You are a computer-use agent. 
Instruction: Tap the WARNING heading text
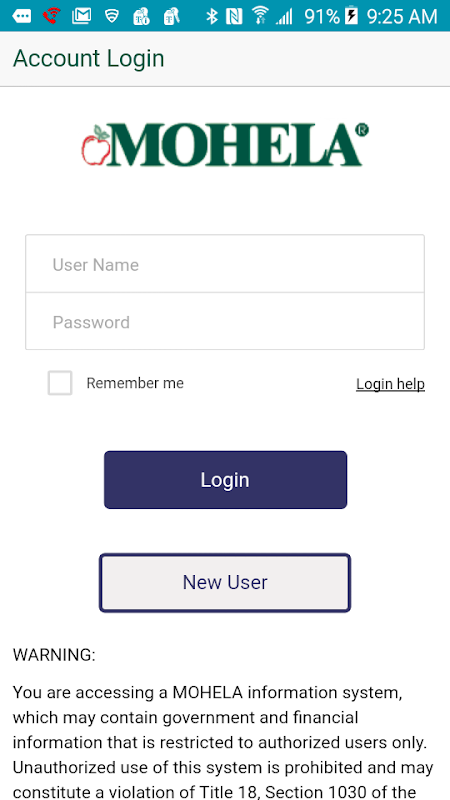point(54,655)
